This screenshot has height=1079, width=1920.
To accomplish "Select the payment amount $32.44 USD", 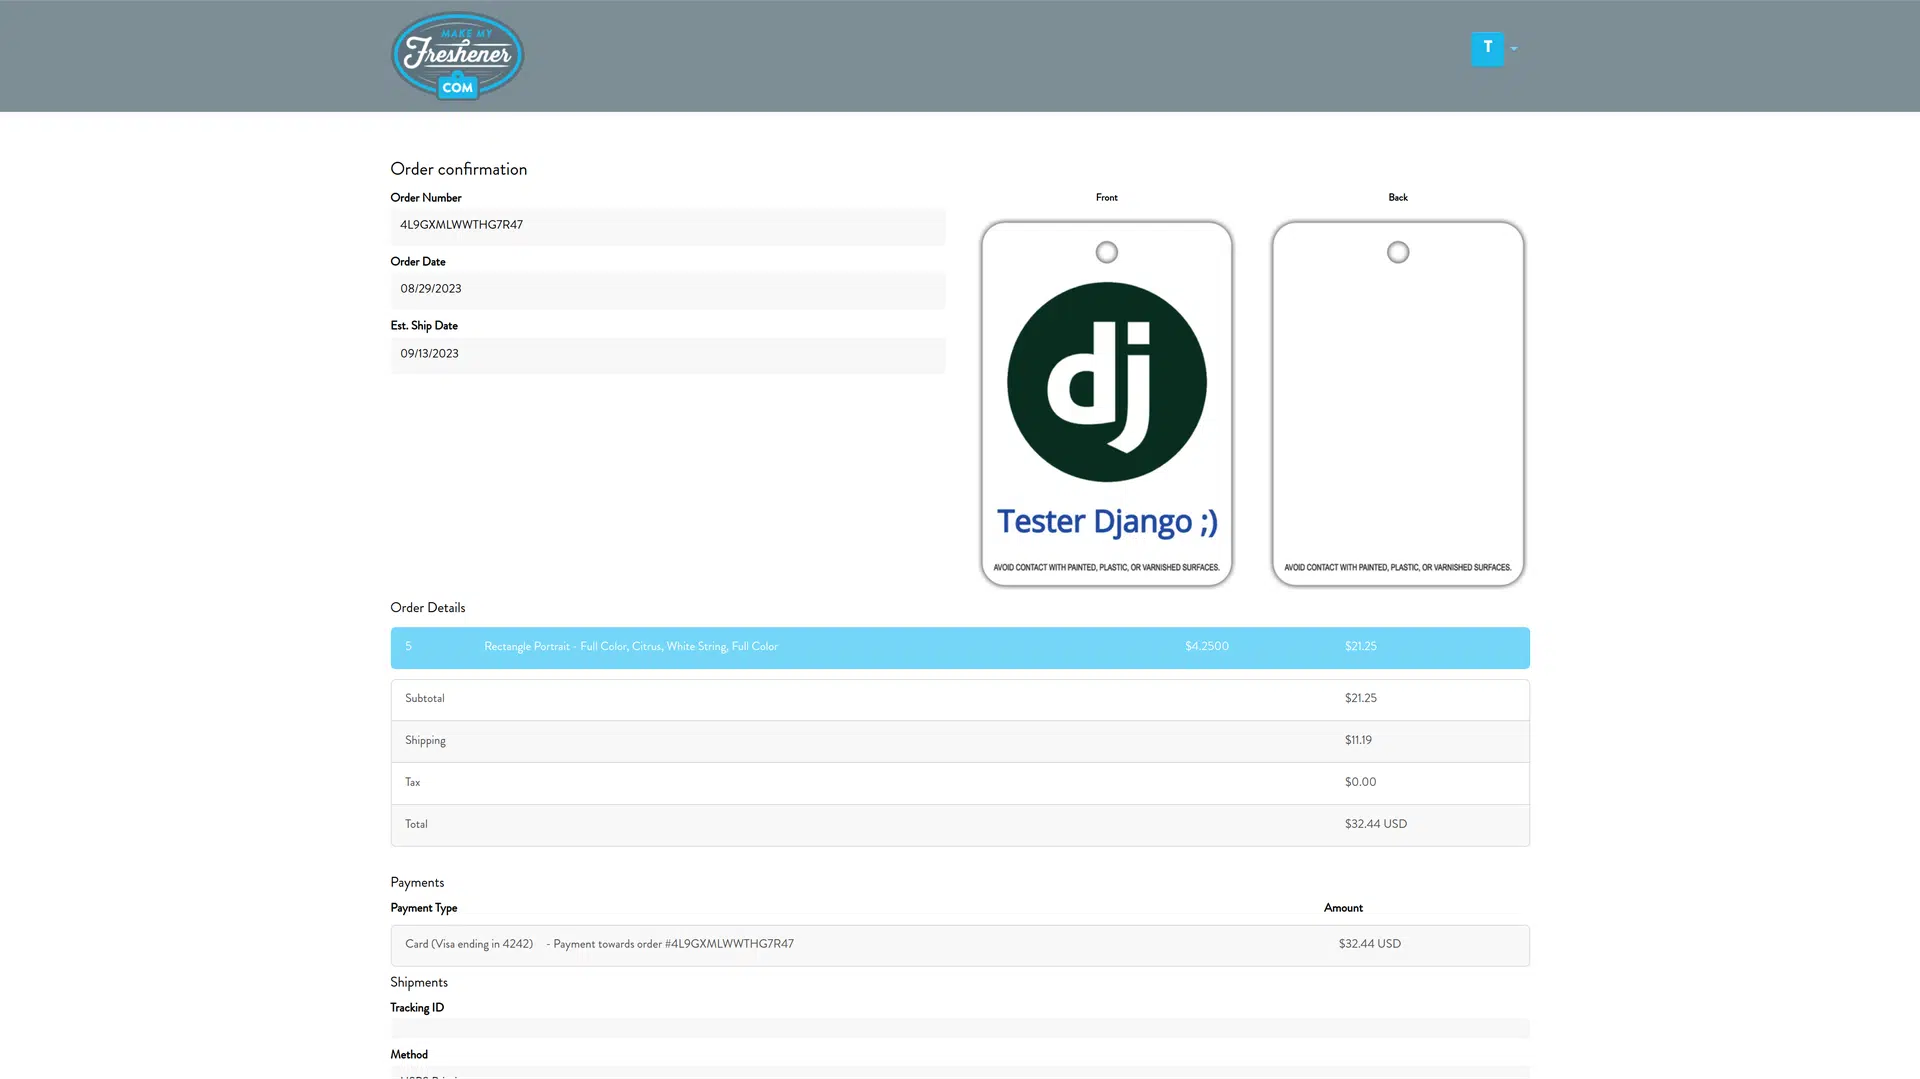I will point(1370,945).
